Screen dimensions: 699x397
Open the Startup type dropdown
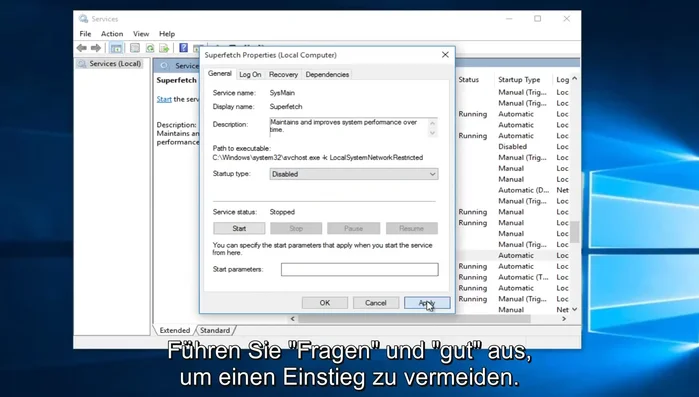click(x=354, y=174)
